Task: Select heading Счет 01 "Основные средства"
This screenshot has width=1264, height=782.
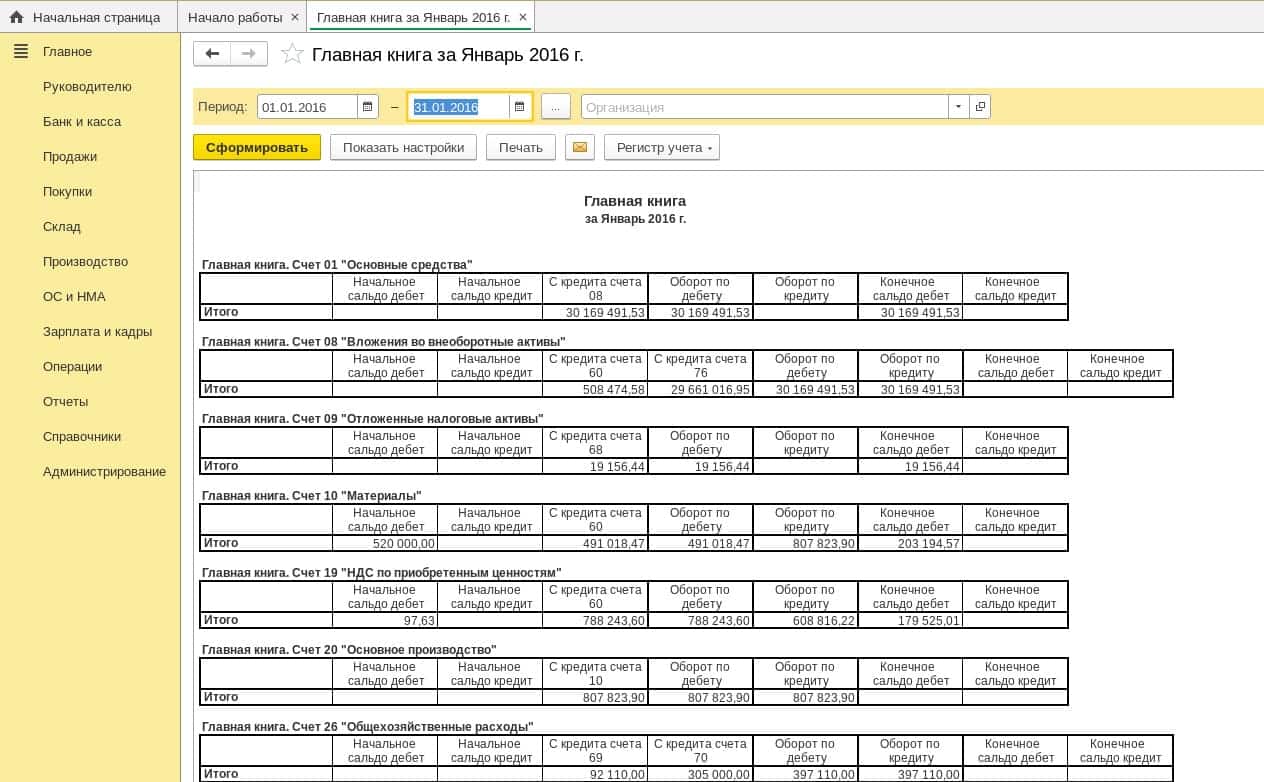Action: click(x=337, y=265)
